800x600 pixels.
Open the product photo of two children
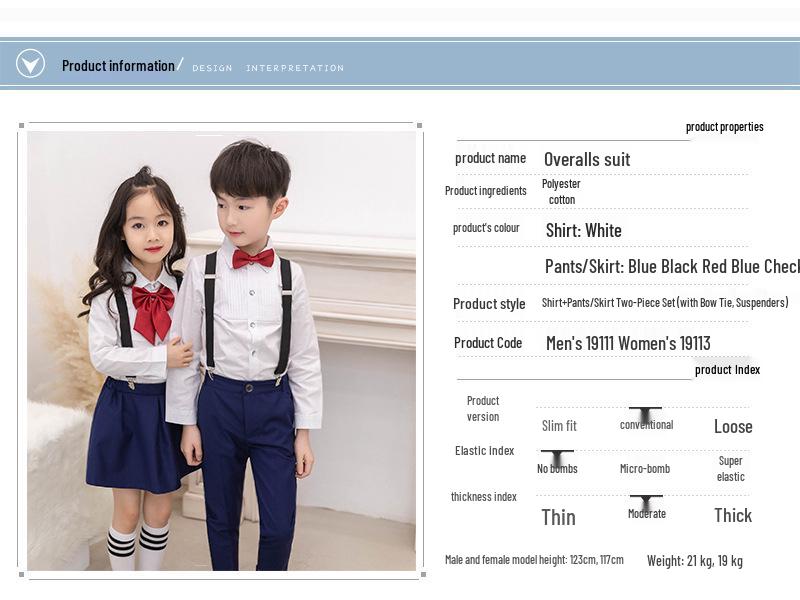[x=221, y=350]
